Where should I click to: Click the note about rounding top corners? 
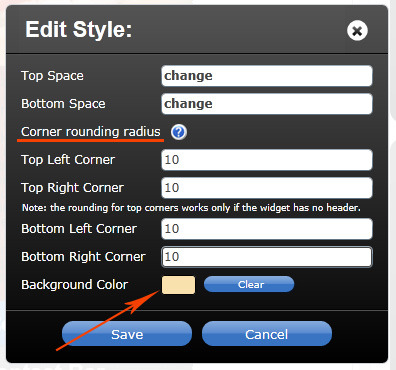tap(191, 208)
